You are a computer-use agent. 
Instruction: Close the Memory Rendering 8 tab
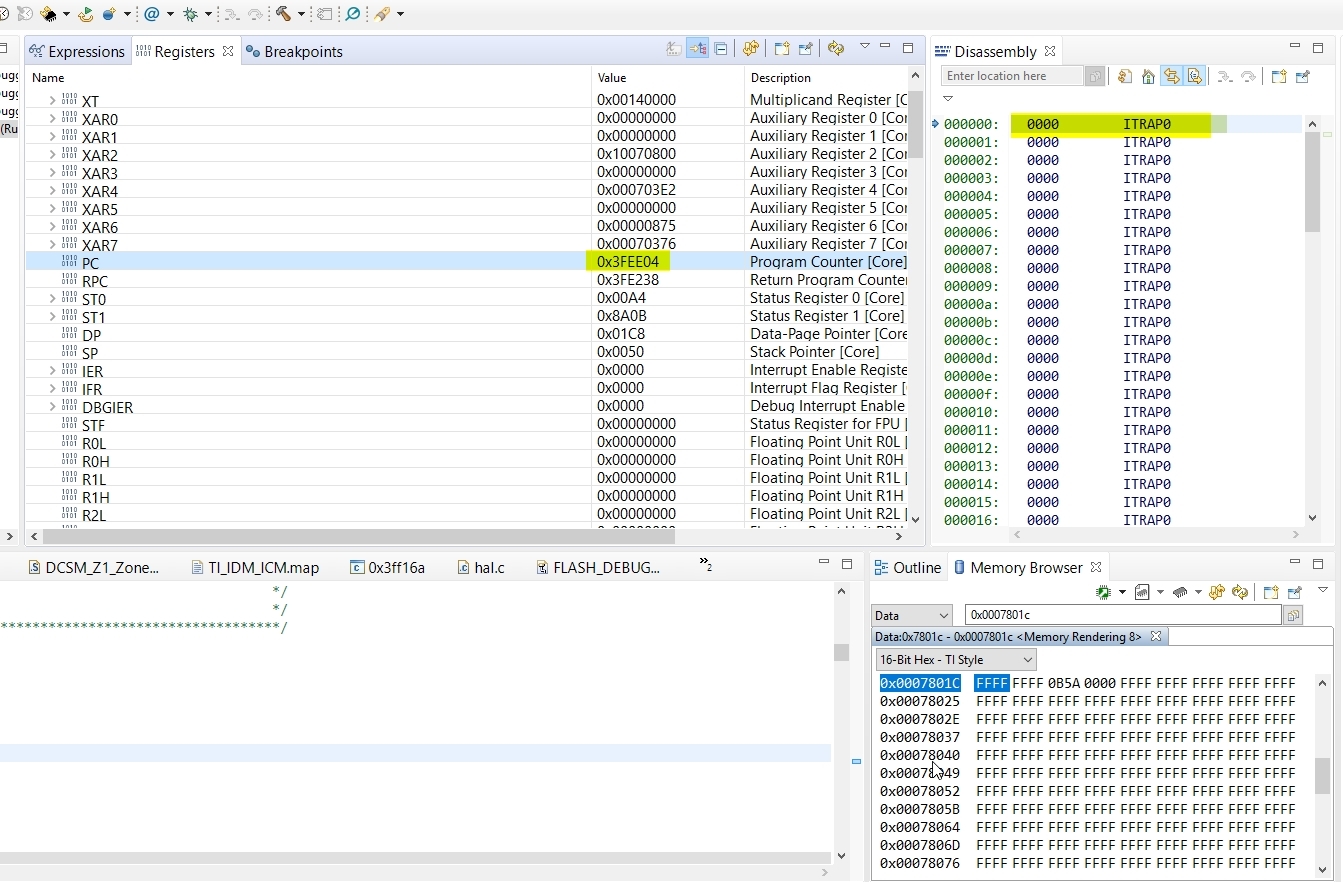(1155, 636)
